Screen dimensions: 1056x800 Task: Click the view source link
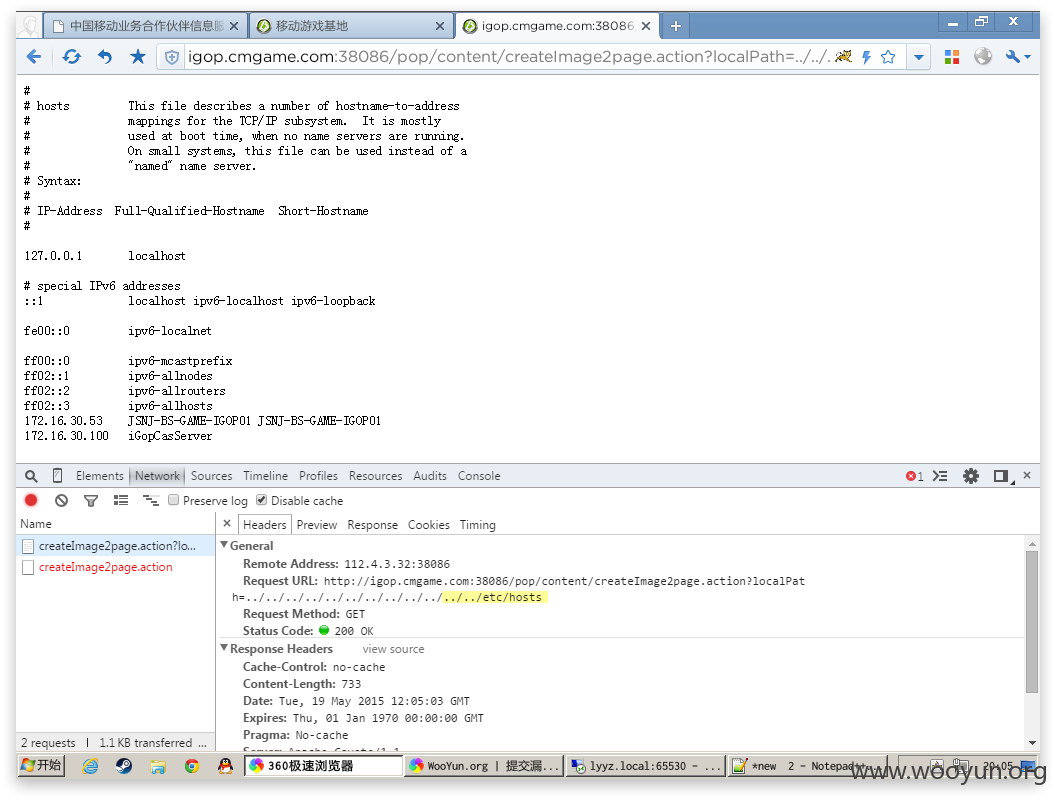point(393,649)
